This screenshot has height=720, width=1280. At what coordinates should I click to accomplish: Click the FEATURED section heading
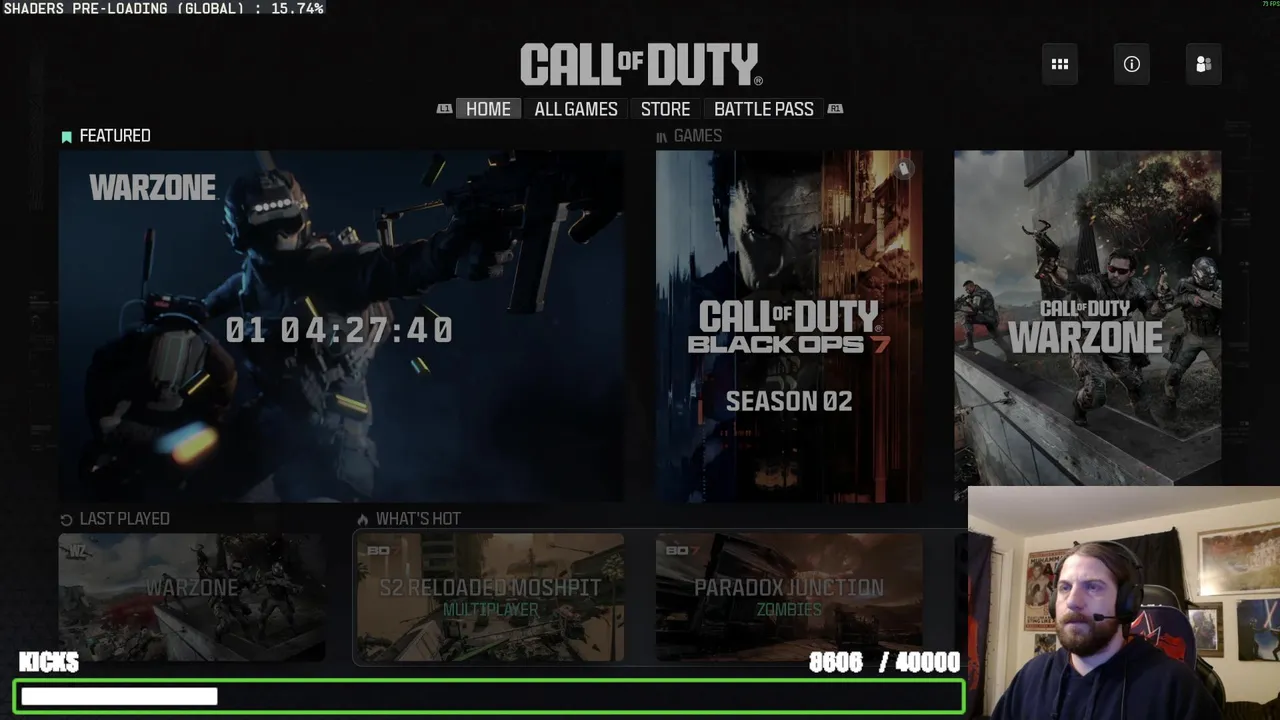click(115, 136)
